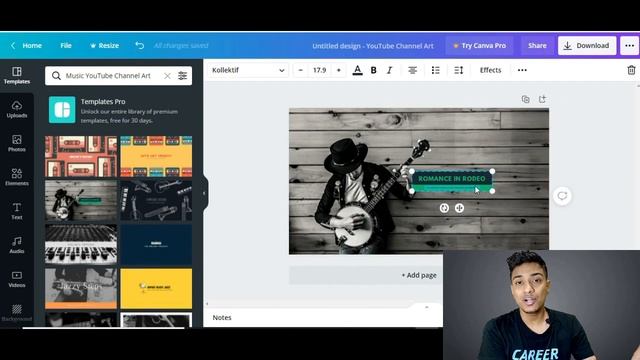This screenshot has width=640, height=360.
Task: Click the rotate handle below the text box
Action: (x=444, y=208)
